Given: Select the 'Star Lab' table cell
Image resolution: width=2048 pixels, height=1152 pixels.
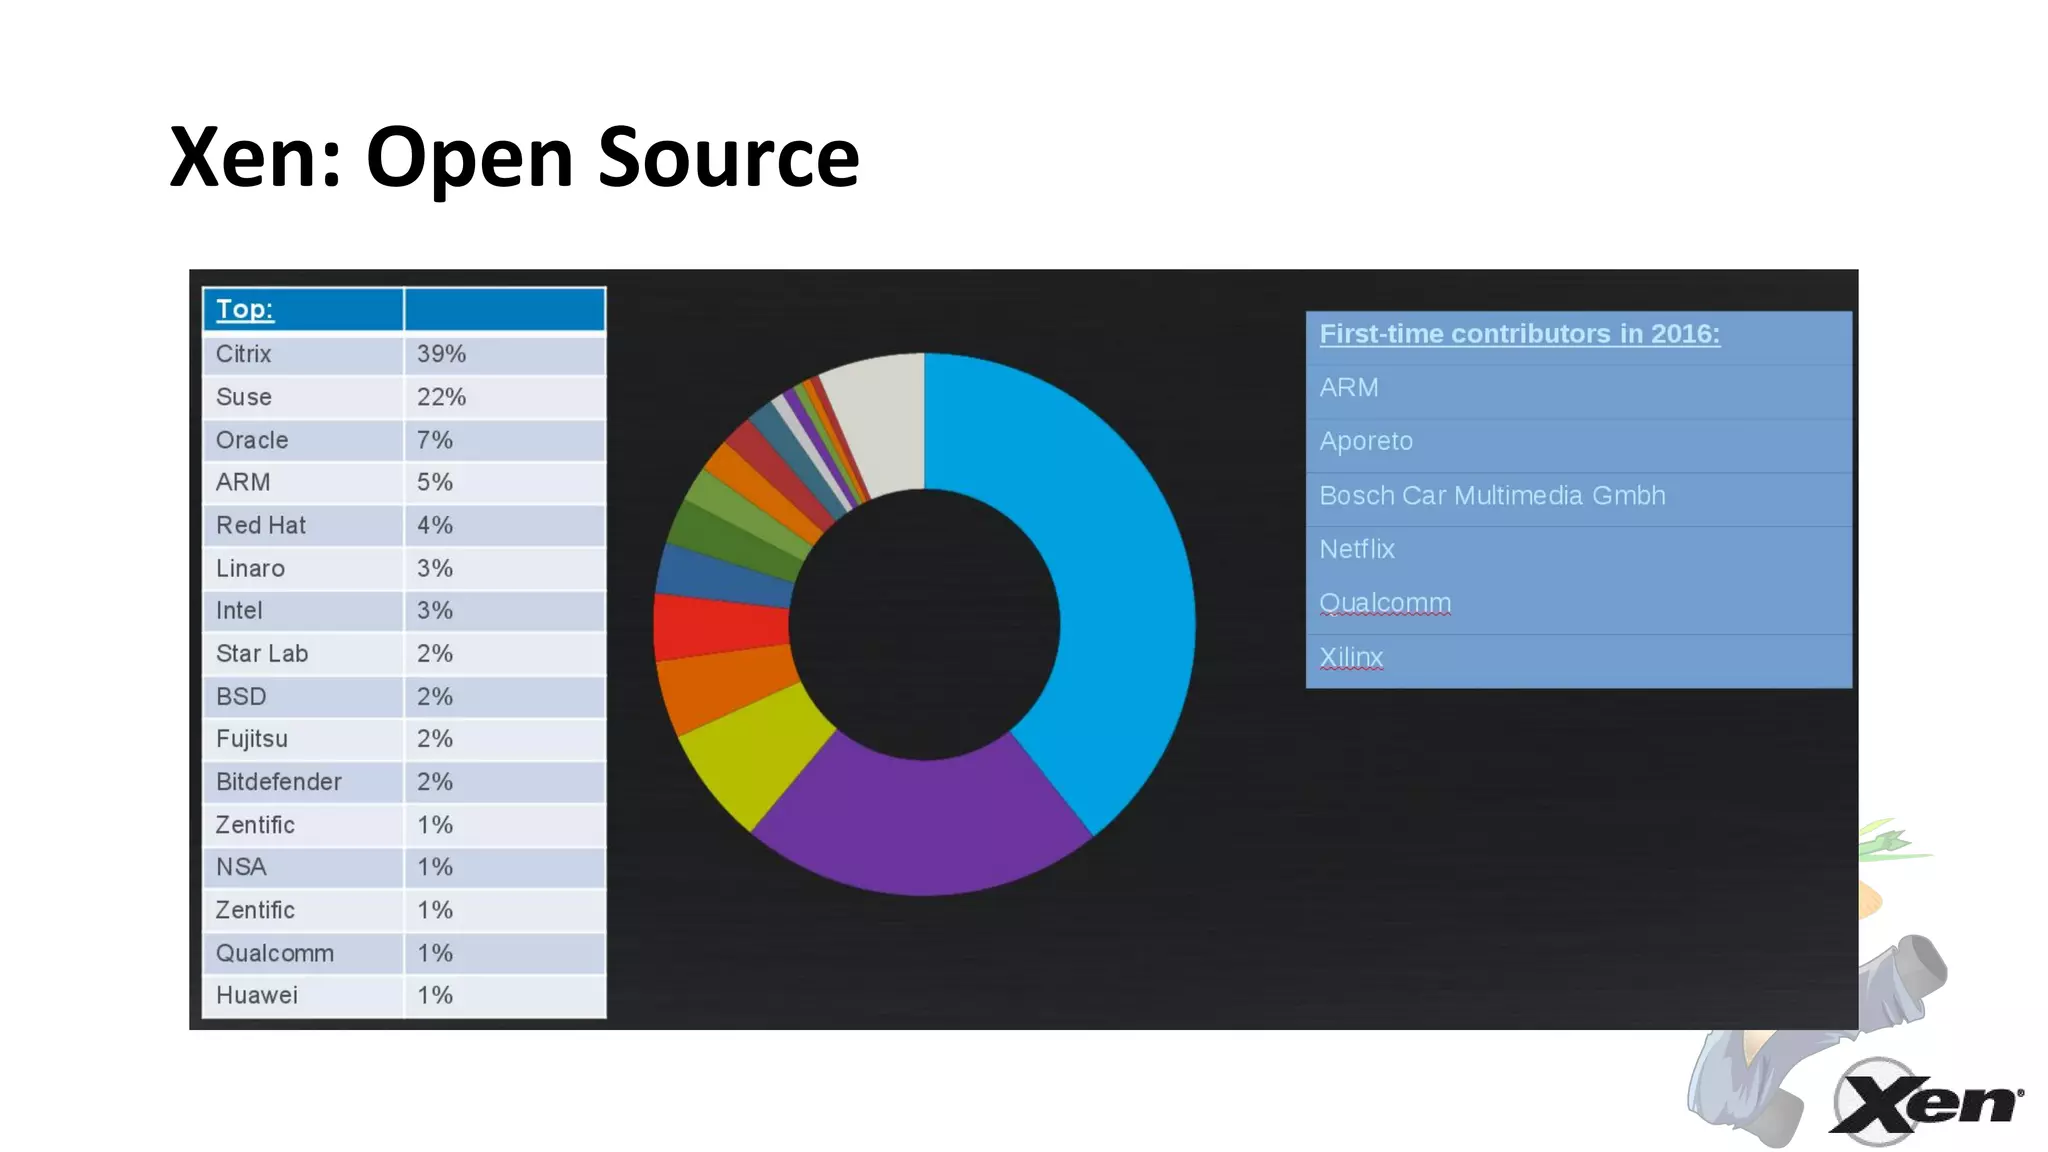Looking at the screenshot, I should pos(303,653).
